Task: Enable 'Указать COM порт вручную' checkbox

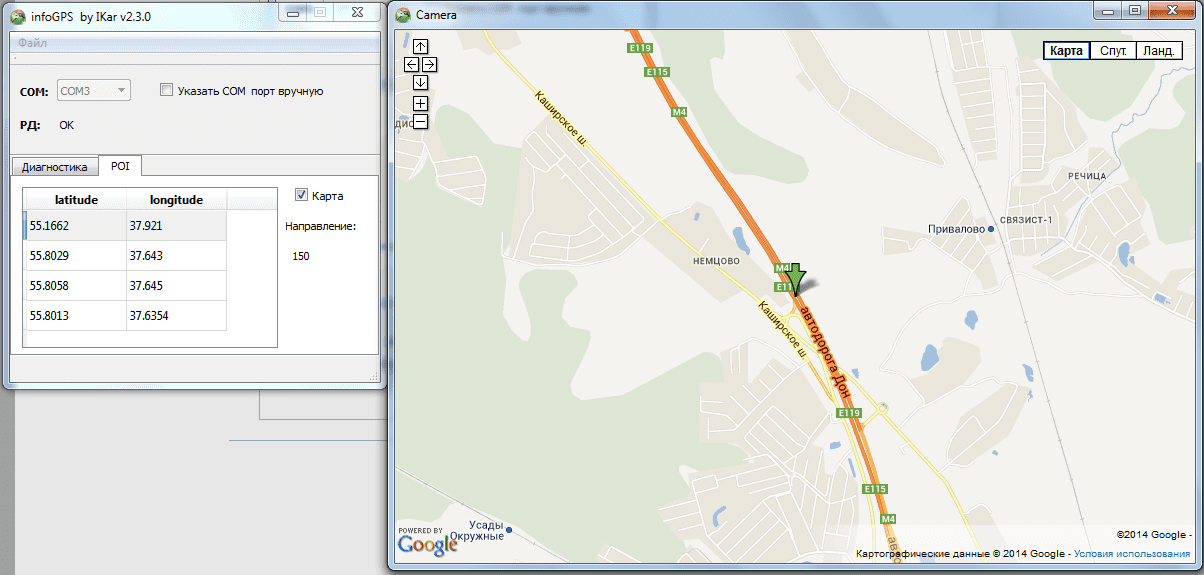Action: [x=167, y=90]
